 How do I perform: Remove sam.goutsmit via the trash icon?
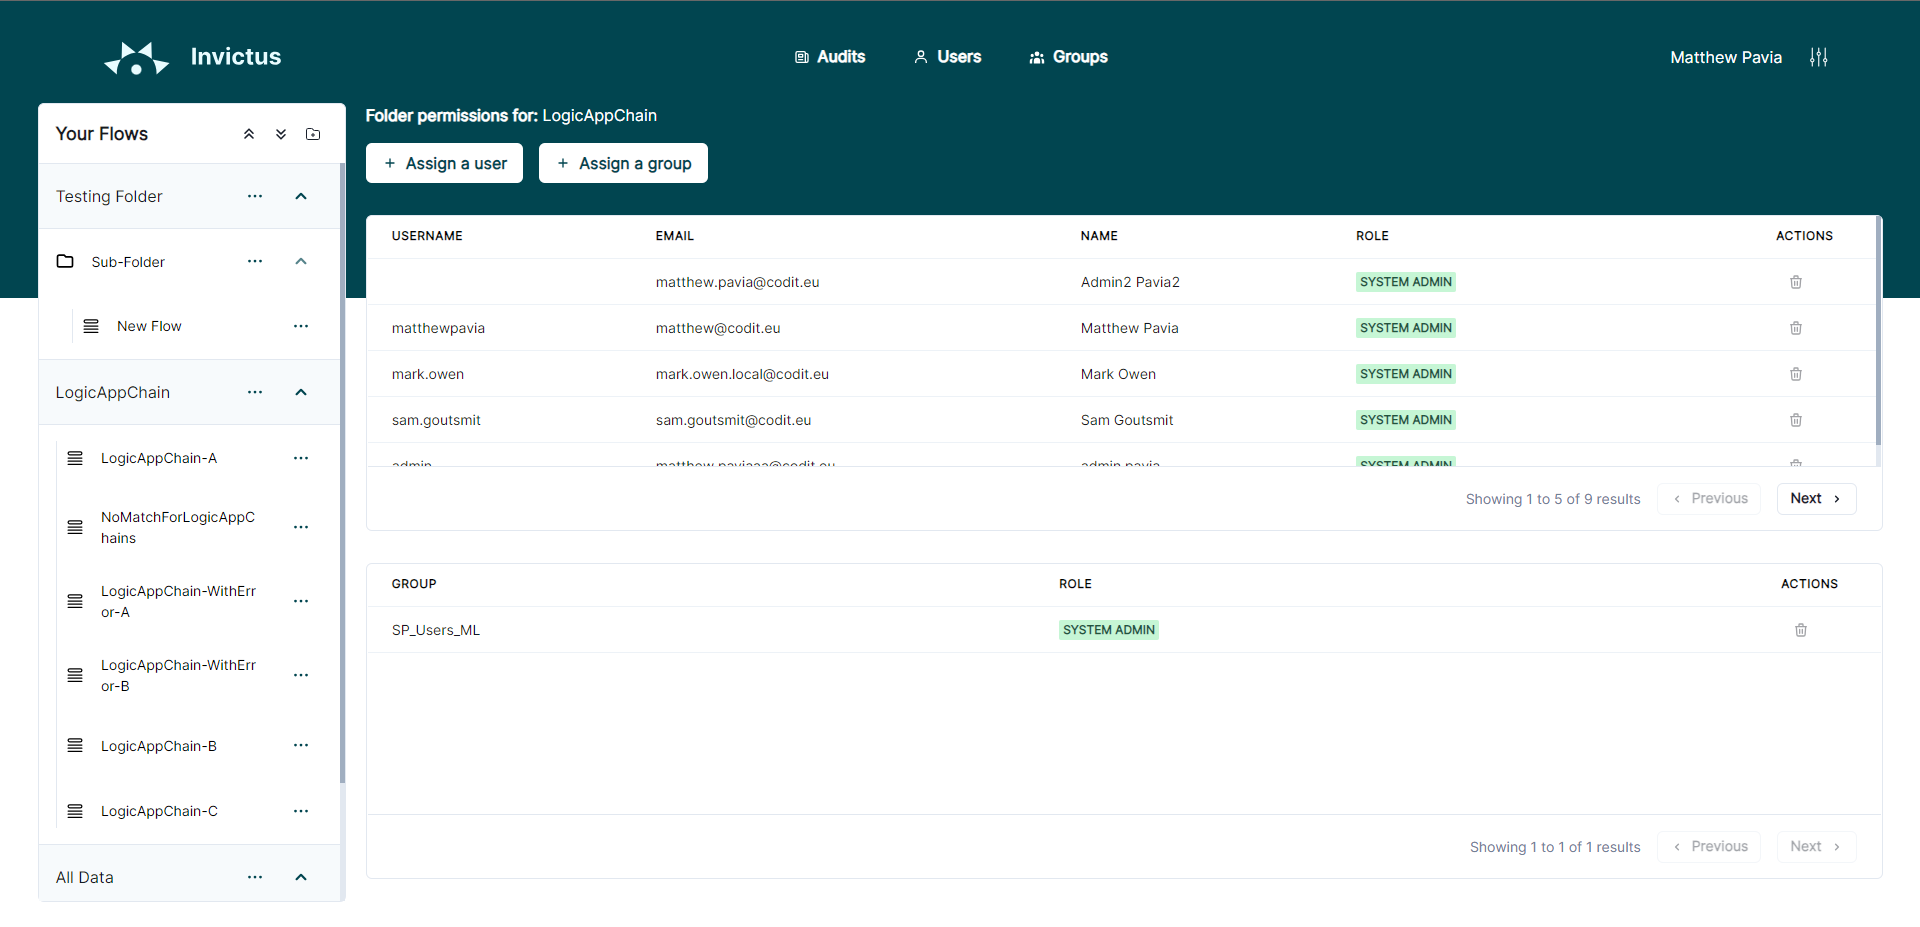(1795, 420)
